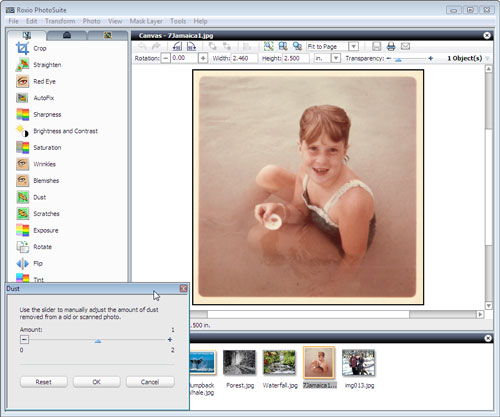Open Brightness and Contrast

coord(57,131)
